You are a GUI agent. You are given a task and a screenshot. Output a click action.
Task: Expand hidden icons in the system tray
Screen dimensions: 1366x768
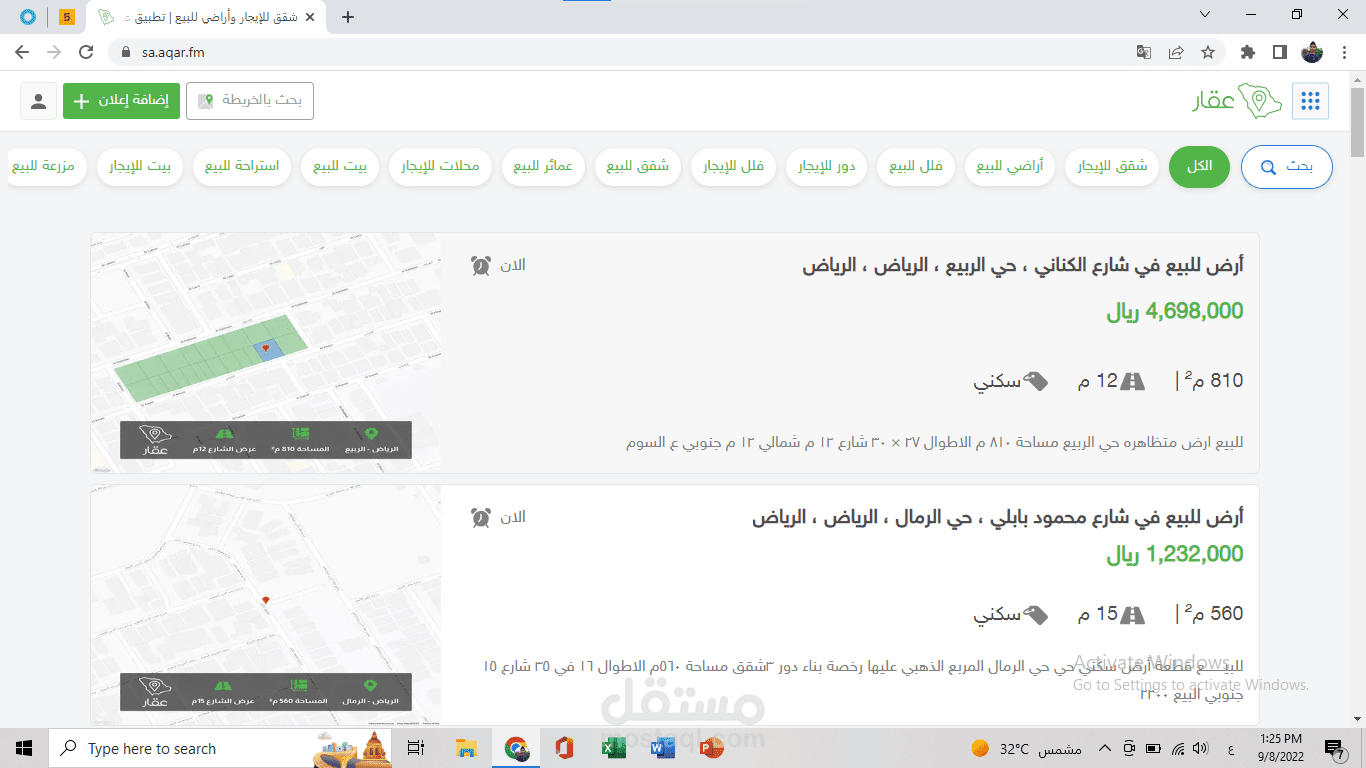(x=1105, y=747)
